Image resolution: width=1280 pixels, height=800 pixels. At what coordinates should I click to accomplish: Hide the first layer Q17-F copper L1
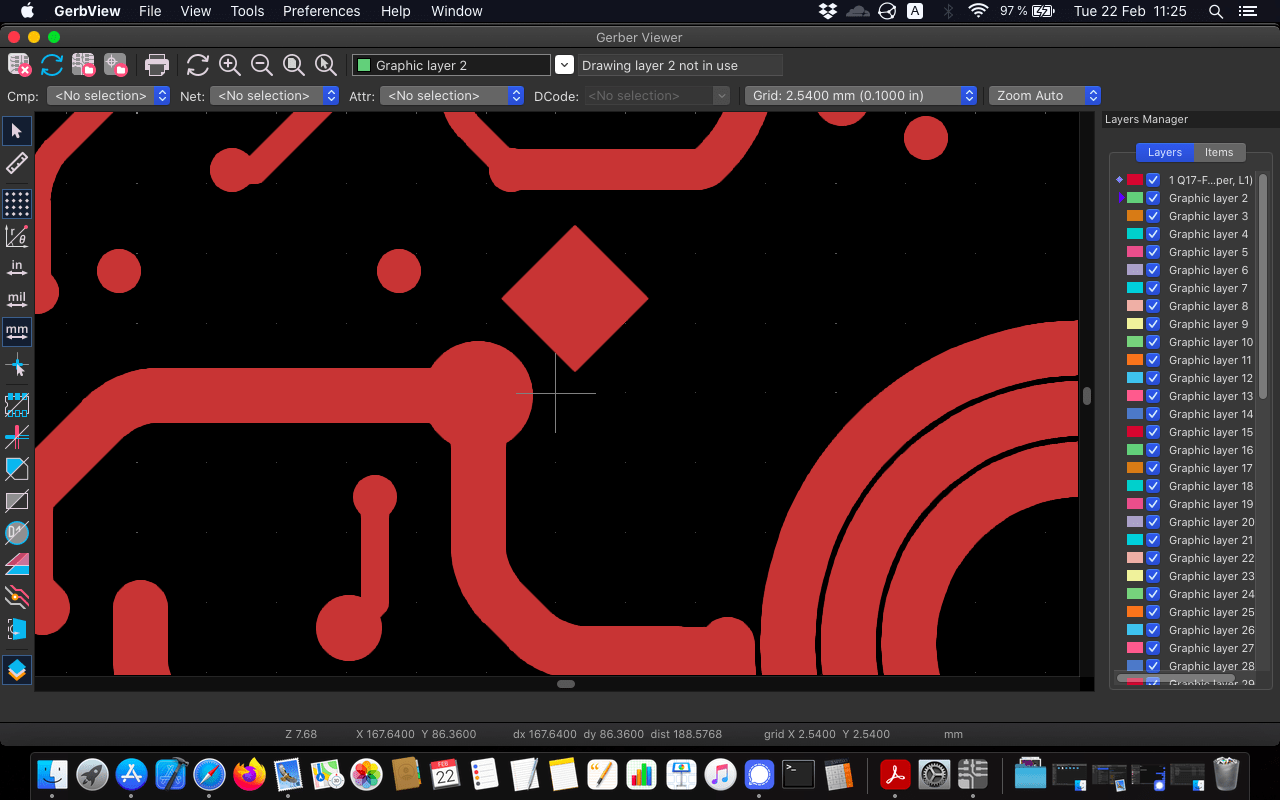[x=1153, y=180]
